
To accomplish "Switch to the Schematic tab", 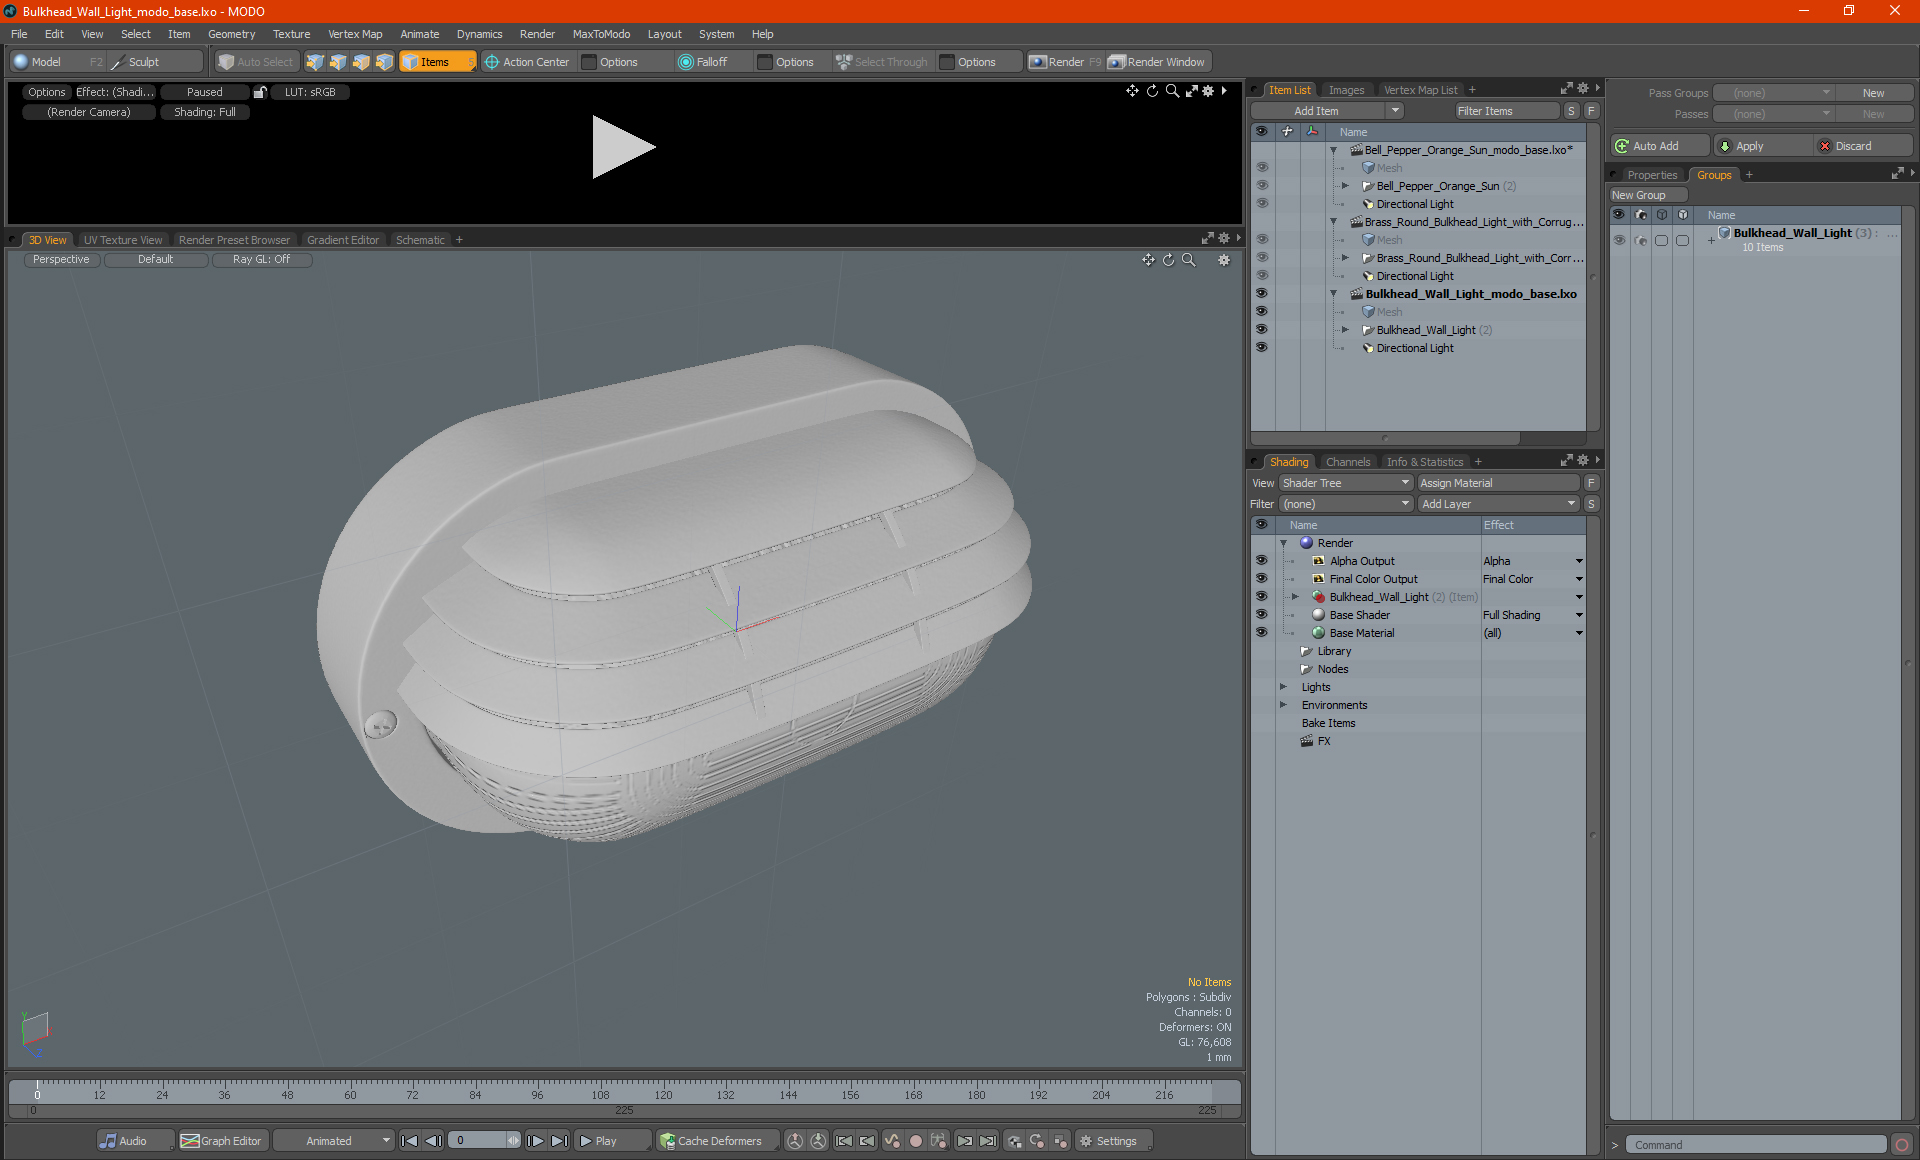I will 420,240.
